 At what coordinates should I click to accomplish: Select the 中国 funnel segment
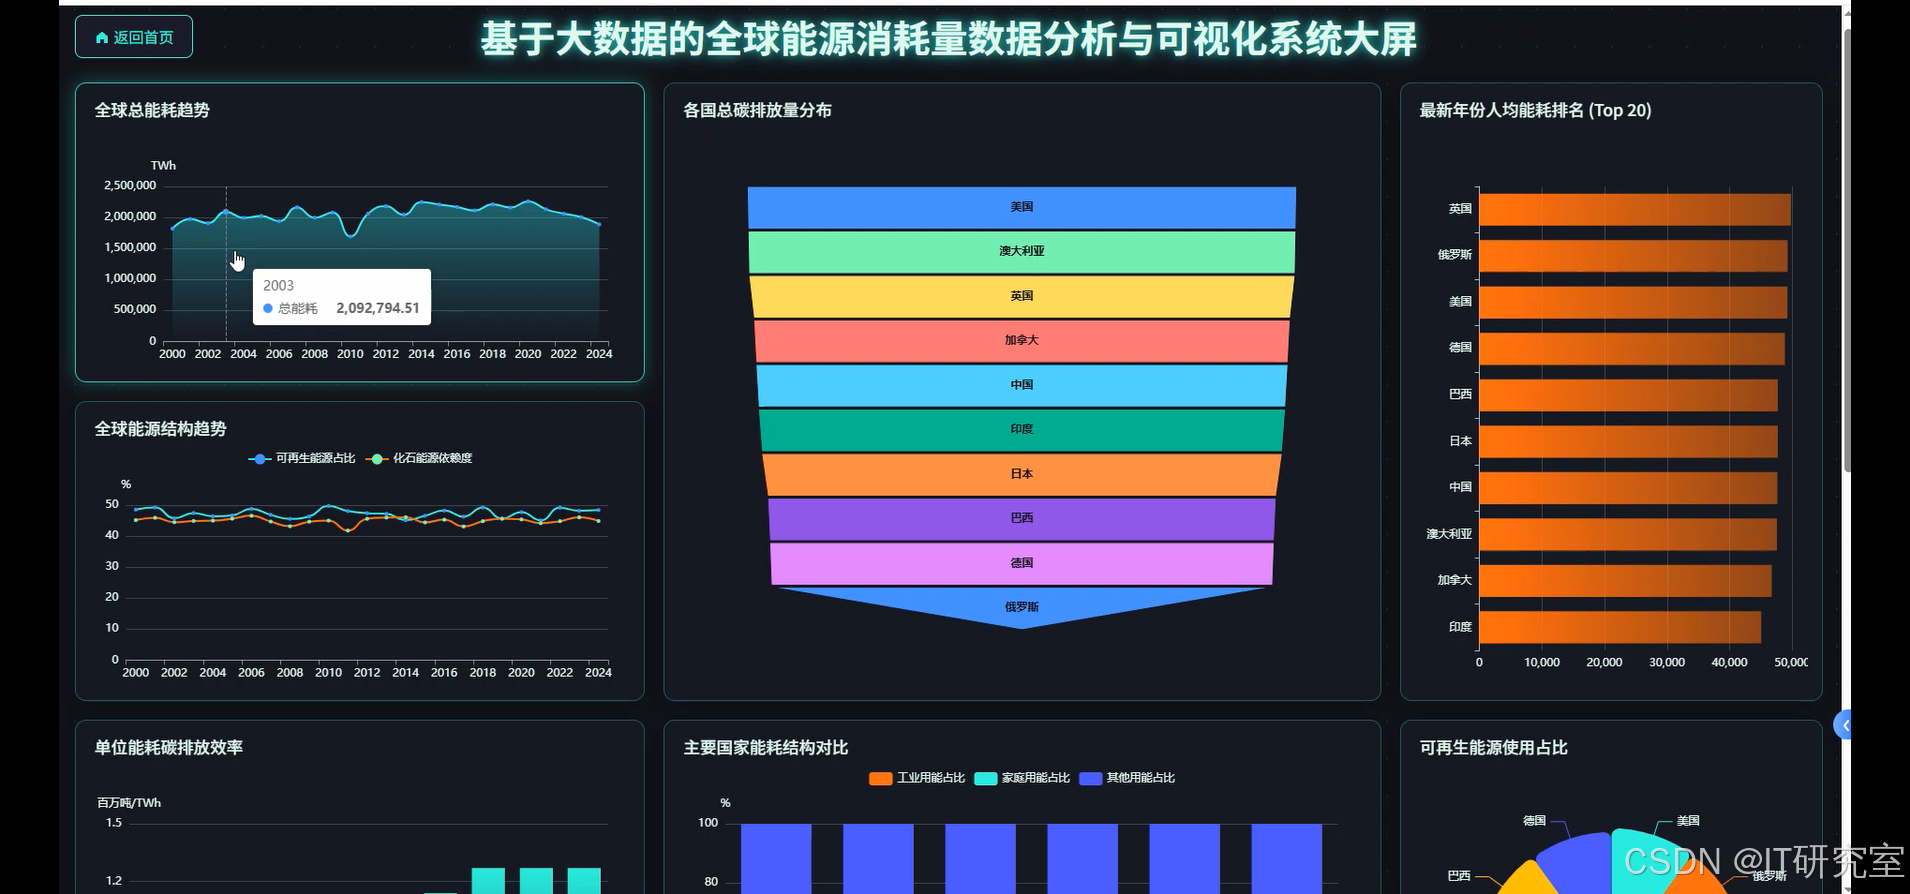(x=1022, y=386)
